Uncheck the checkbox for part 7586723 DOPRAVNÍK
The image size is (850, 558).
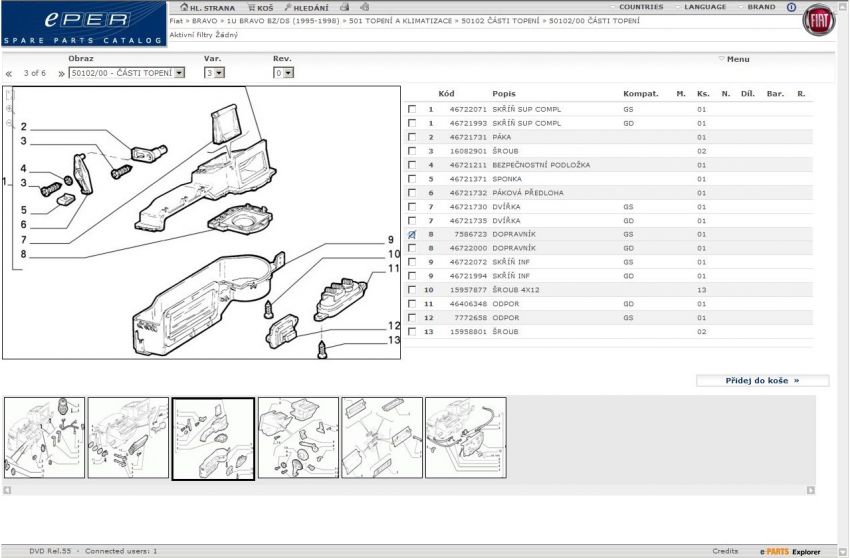[412, 235]
